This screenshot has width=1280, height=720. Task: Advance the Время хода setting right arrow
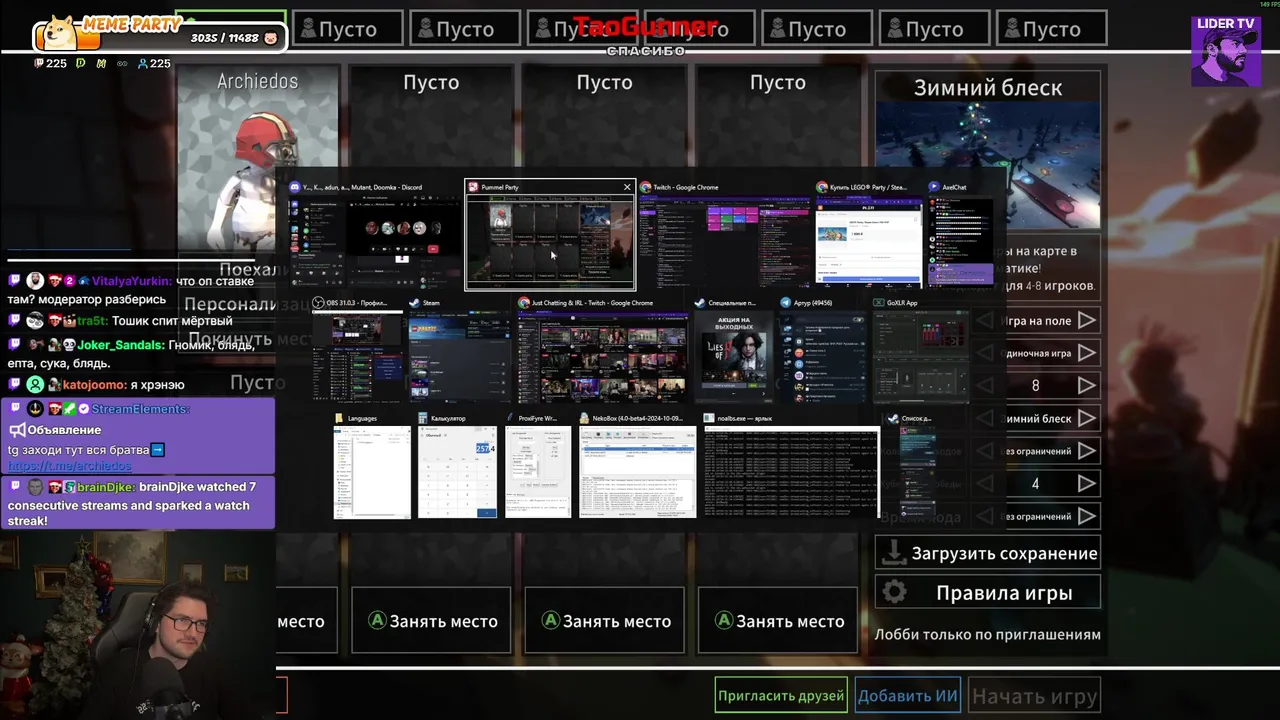pyautogui.click(x=1086, y=516)
